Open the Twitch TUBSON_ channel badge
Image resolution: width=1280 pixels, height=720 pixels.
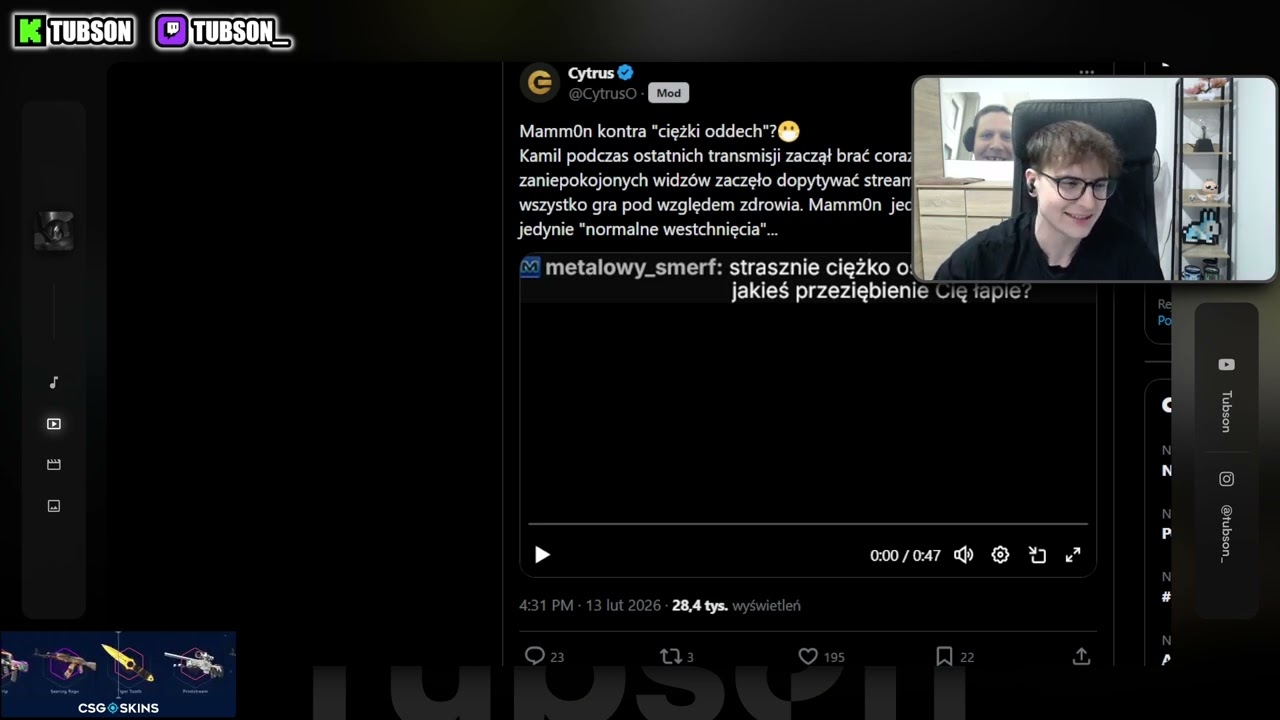click(x=223, y=32)
